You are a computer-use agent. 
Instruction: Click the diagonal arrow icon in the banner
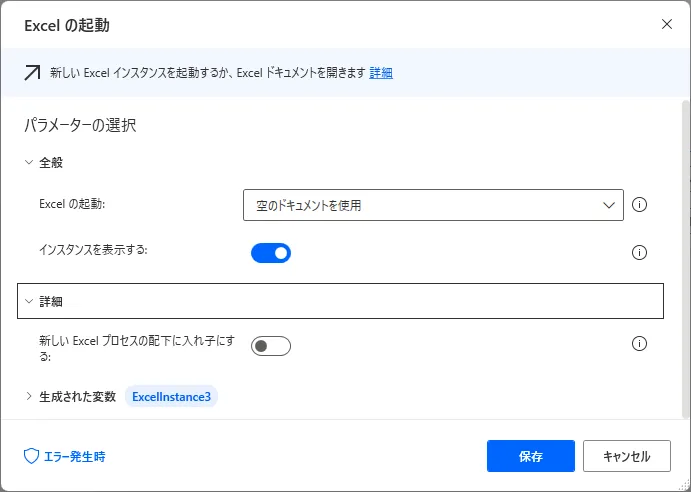click(x=33, y=72)
